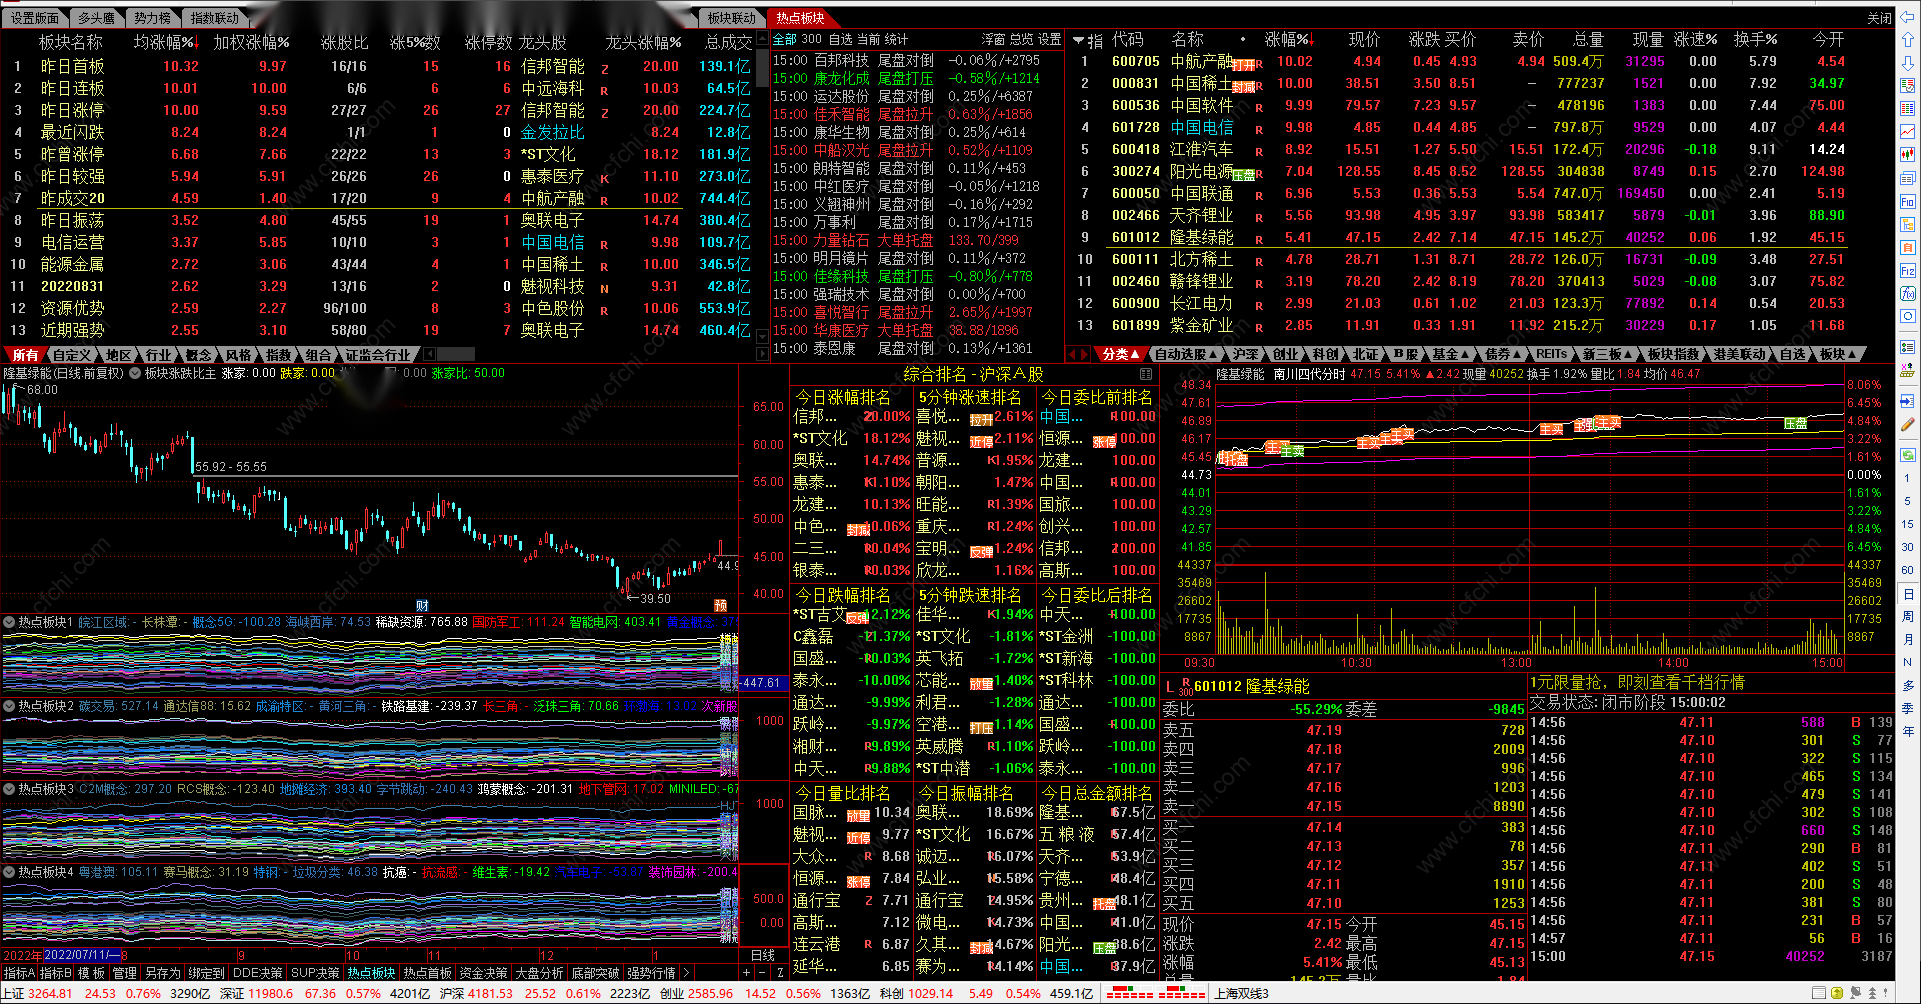Expand the 新三板 dropdown tab
Screen dimensions: 1921x1004
click(1608, 354)
